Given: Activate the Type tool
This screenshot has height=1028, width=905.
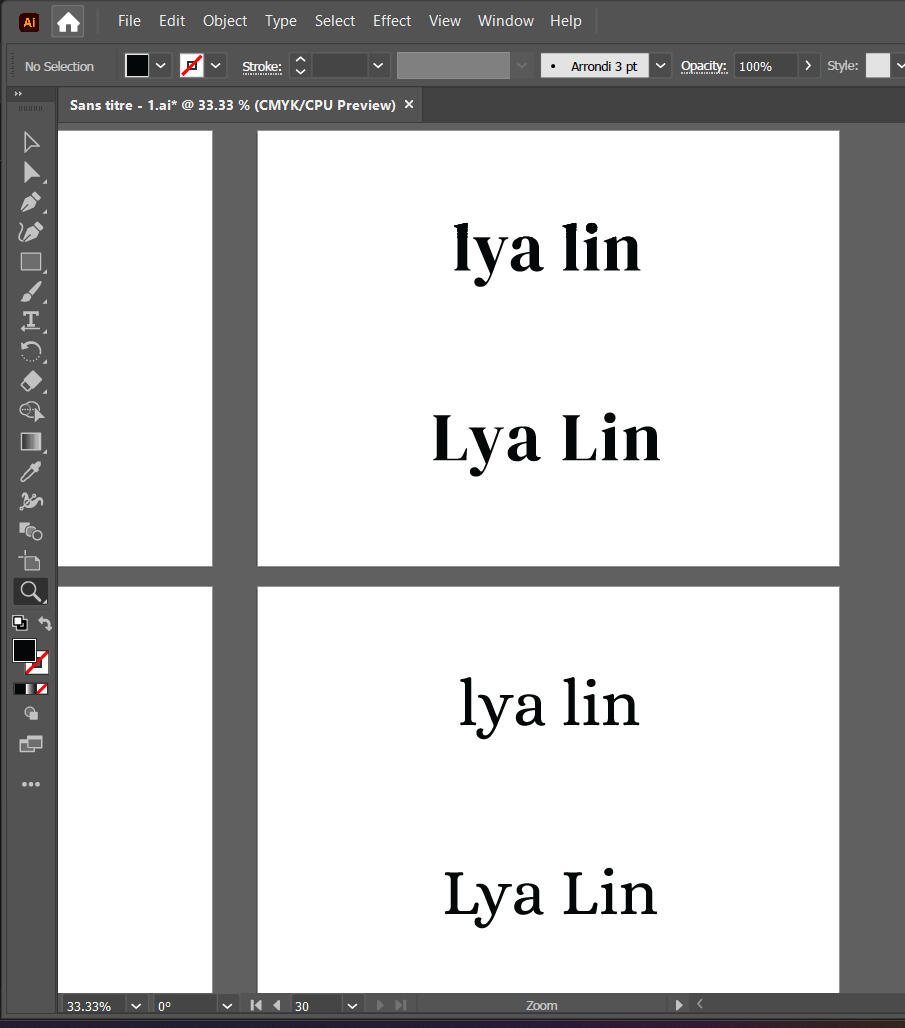Looking at the screenshot, I should (31, 321).
